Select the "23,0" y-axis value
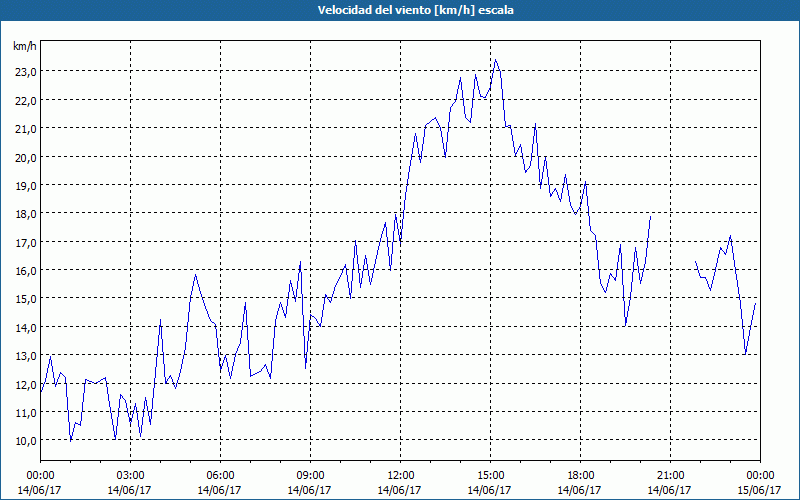The image size is (800, 500). click(26, 72)
